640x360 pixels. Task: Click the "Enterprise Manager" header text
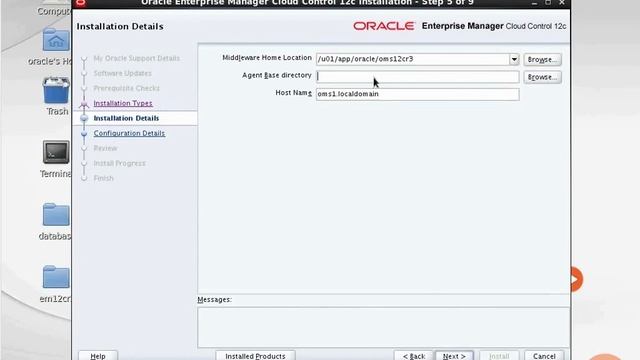(462, 26)
